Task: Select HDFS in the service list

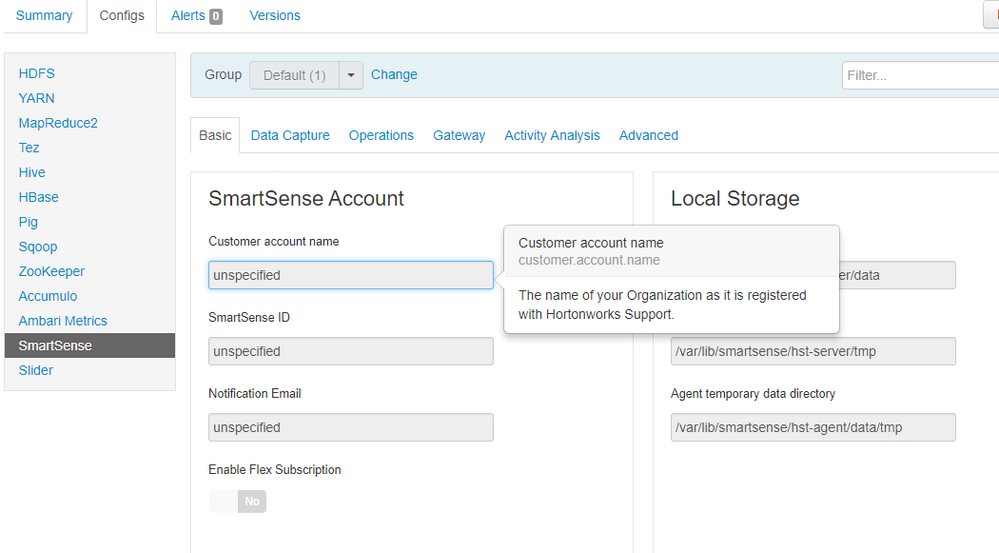Action: point(37,74)
